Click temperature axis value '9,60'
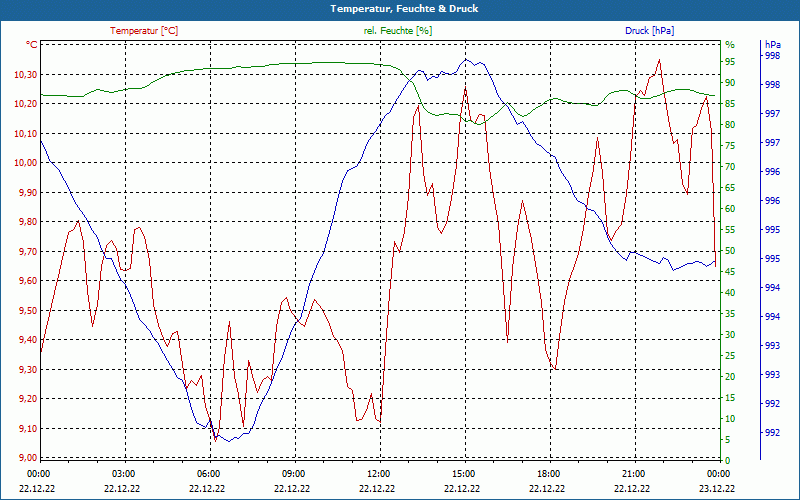Image resolution: width=800 pixels, height=500 pixels. (x=28, y=281)
